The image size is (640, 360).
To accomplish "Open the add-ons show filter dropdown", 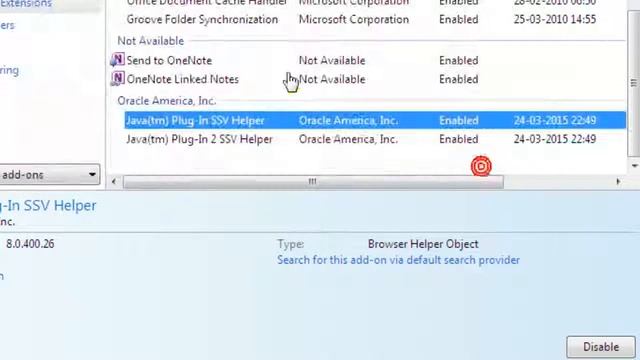I will 49,175.
